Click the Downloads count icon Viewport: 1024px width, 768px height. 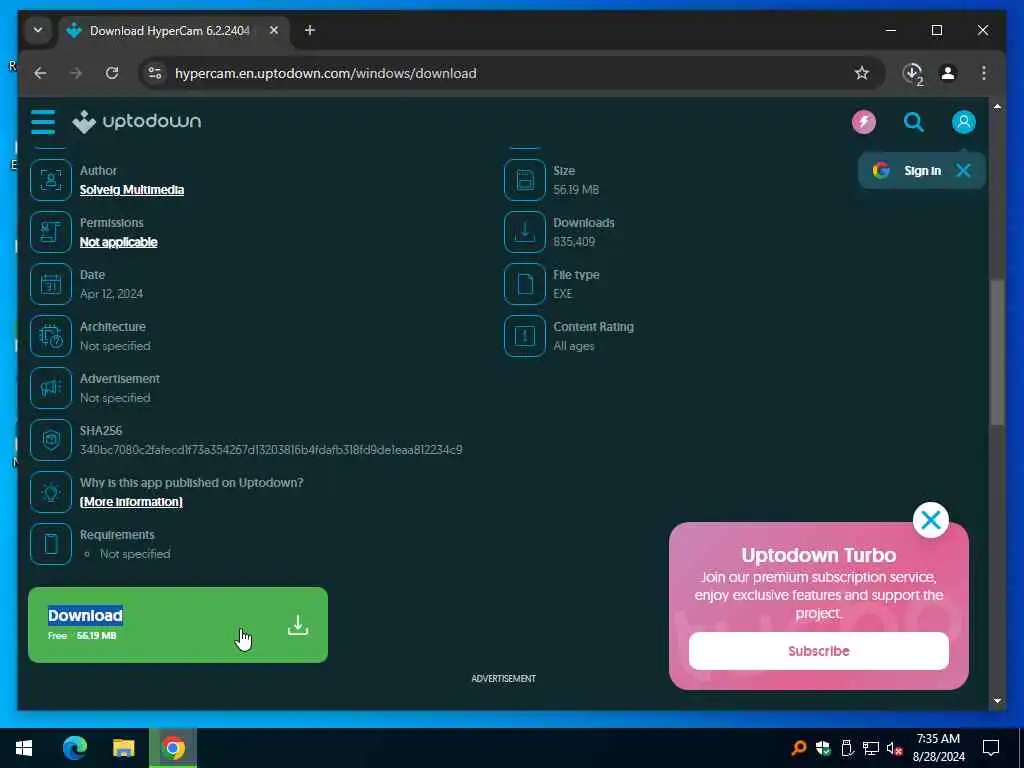(524, 232)
